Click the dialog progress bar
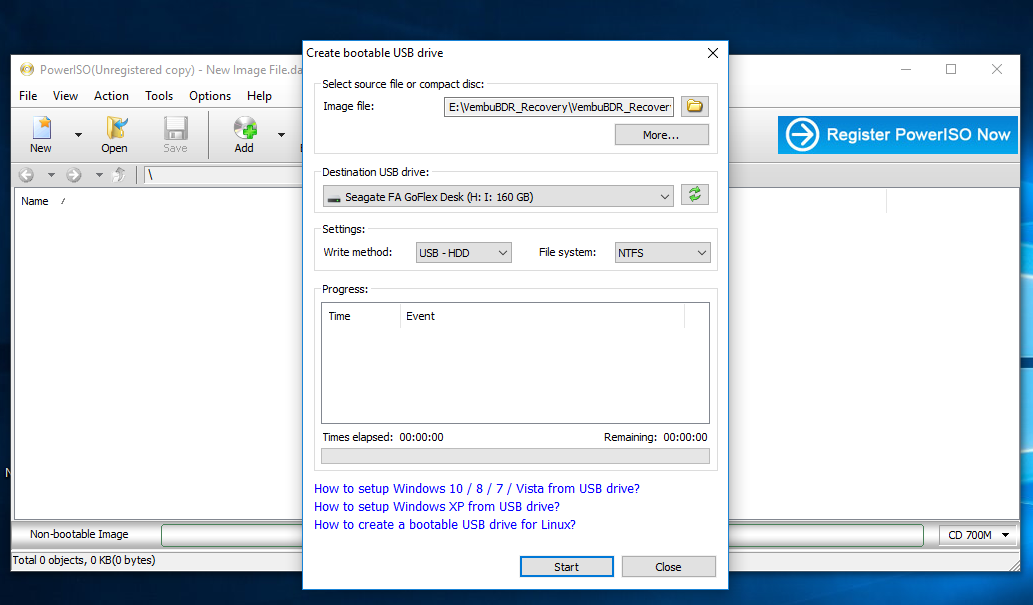Viewport: 1033px width, 605px height. [515, 456]
